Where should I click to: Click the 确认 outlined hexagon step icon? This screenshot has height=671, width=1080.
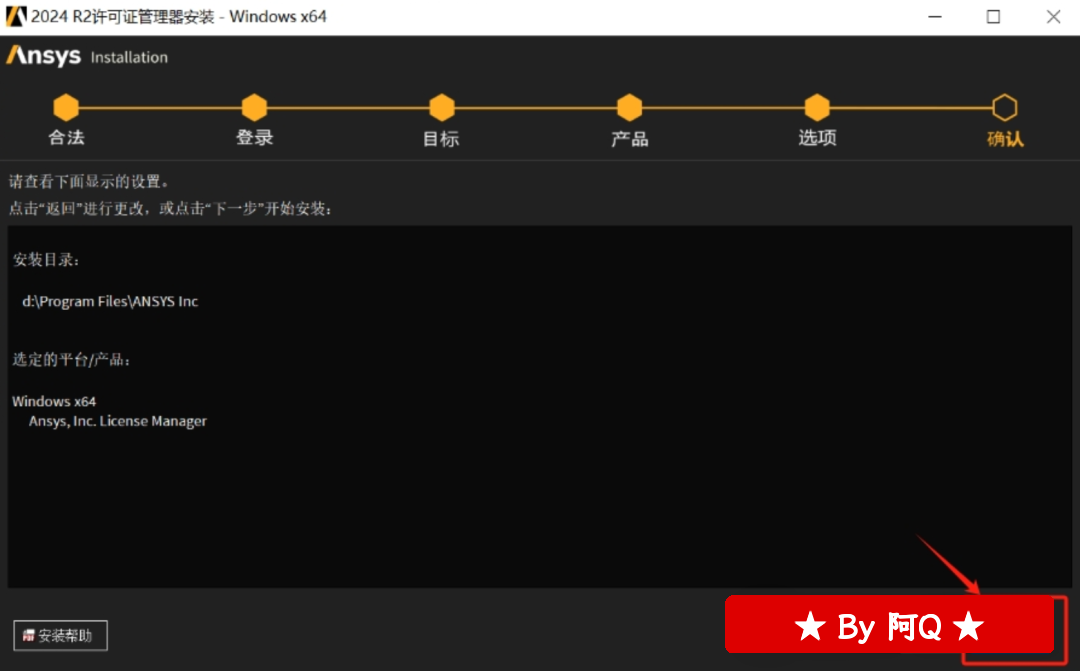1004,107
